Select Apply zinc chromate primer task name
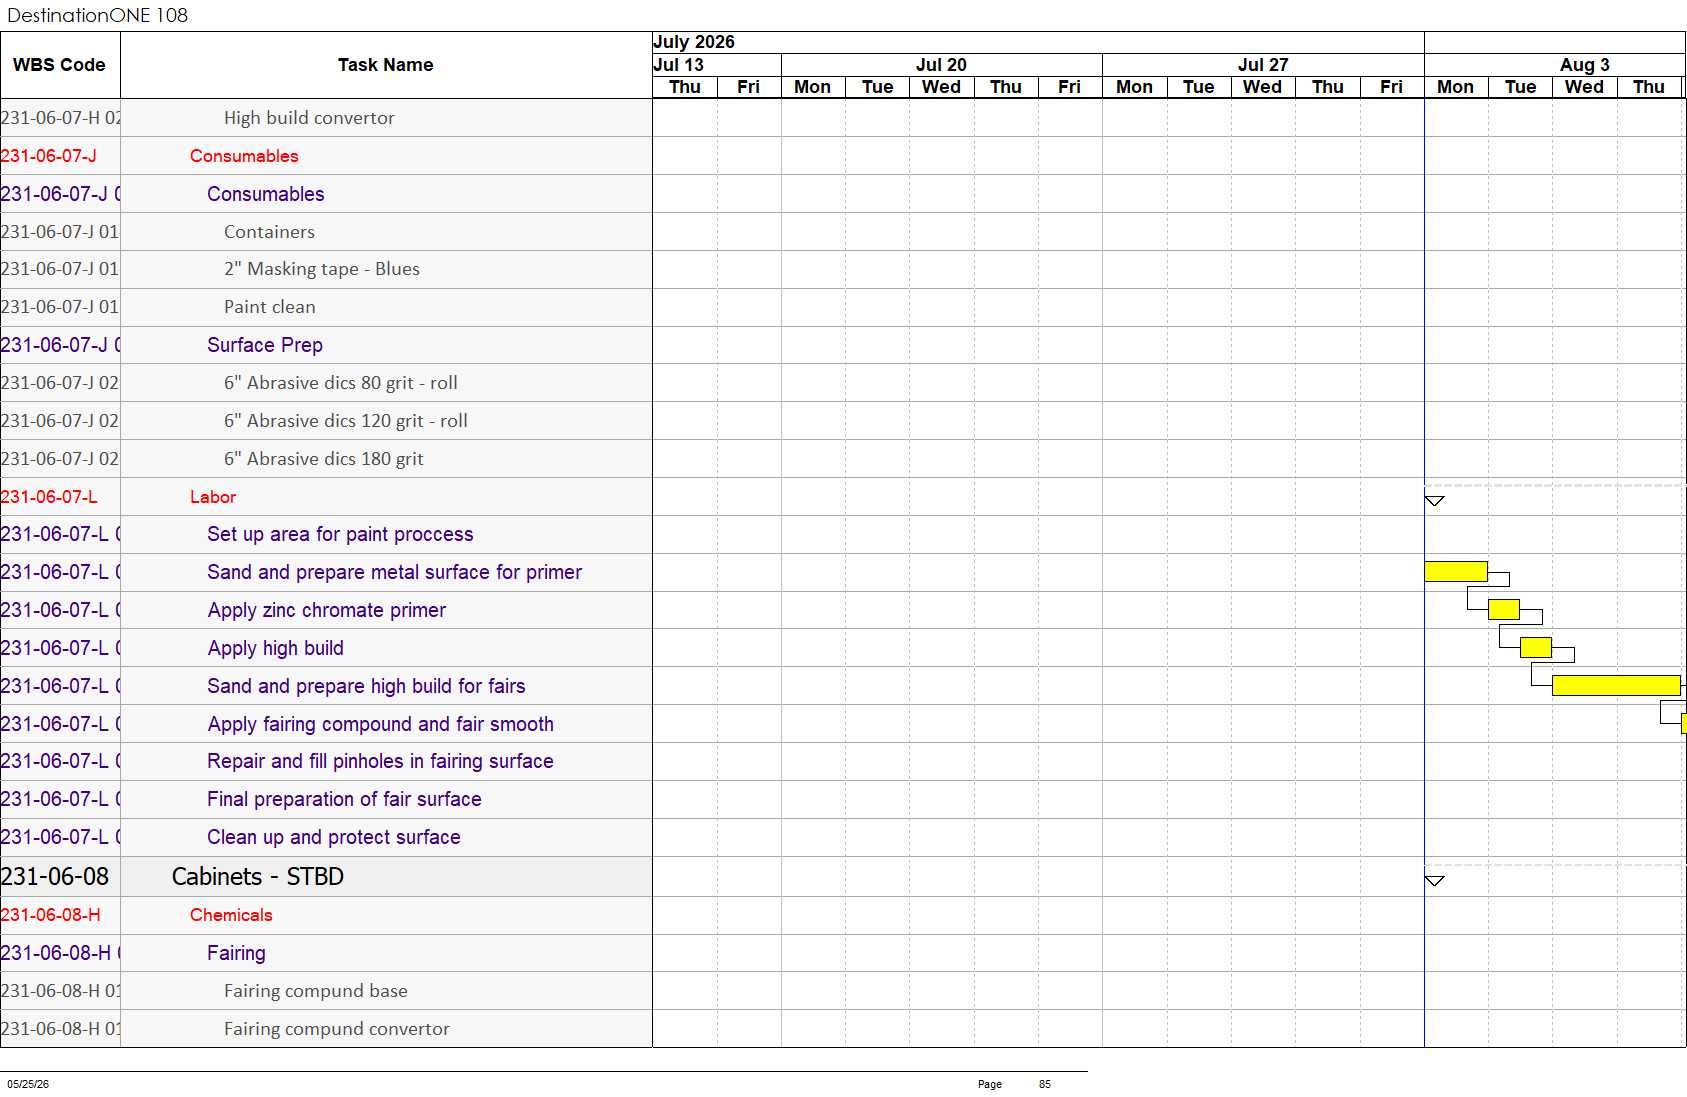Screen dimensions: 1687x1097 click(327, 610)
